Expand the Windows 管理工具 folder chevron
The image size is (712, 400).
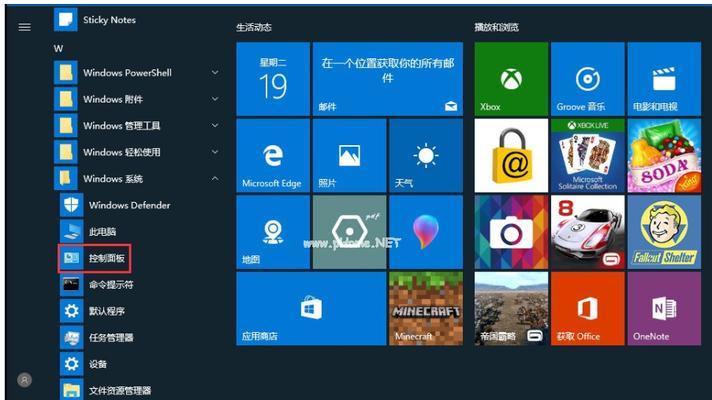pos(215,126)
